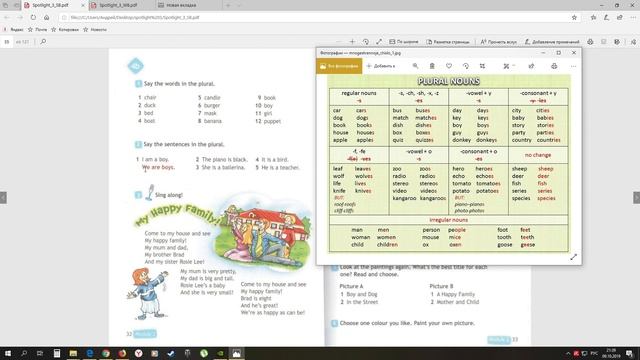Screen dimensions: 640x360
Task: Open Yandex browser from the taskbar
Action: point(138,353)
